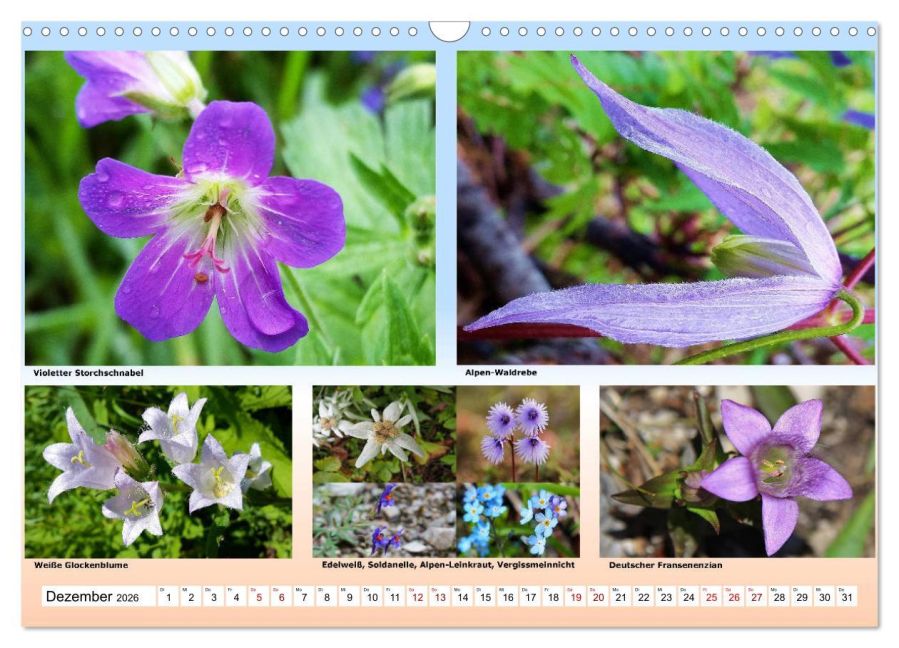Click day 15 in the calendar strip
The width and height of the screenshot is (899, 648).
[x=485, y=596]
